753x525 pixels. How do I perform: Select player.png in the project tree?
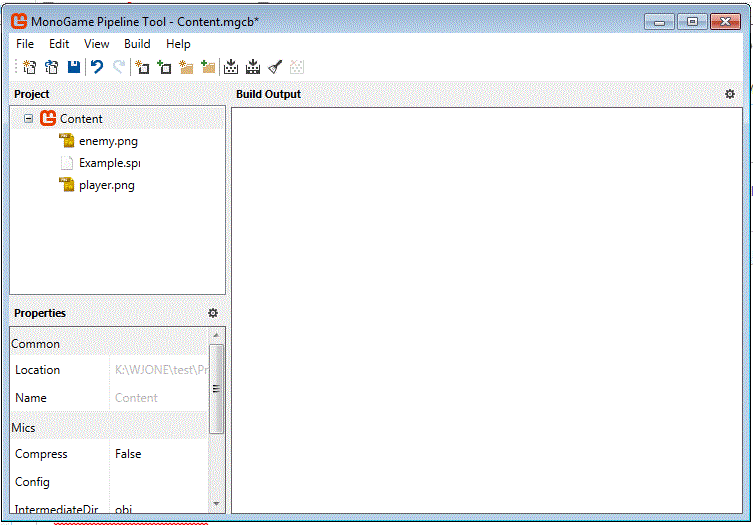pos(107,185)
